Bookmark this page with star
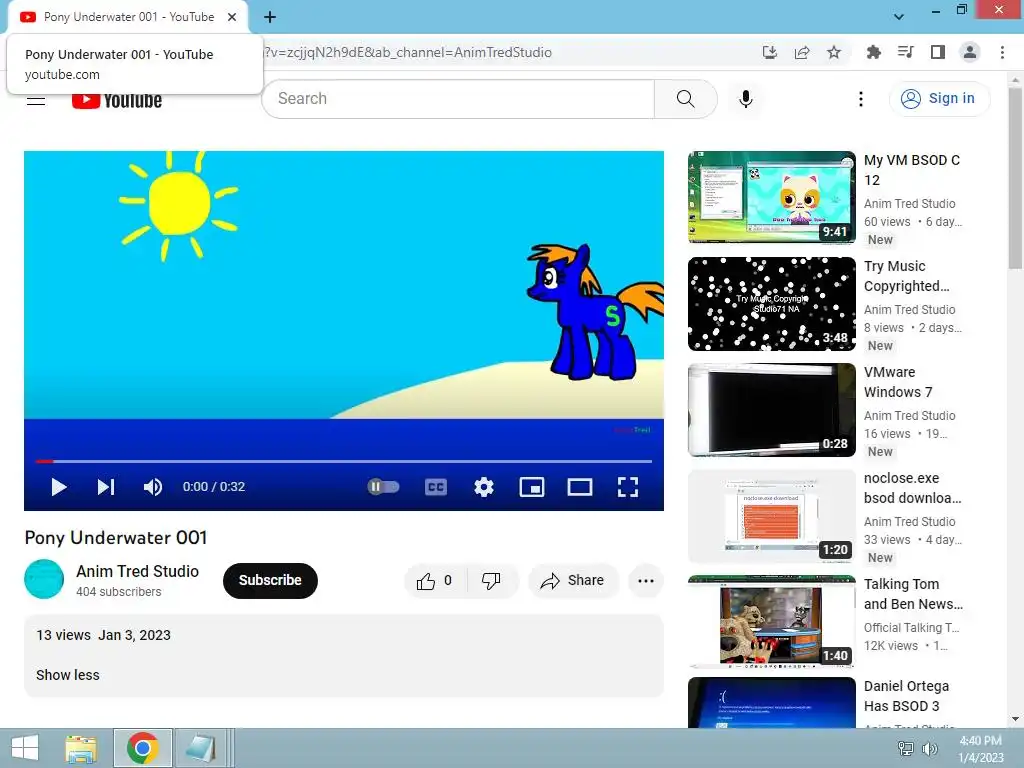 click(834, 52)
